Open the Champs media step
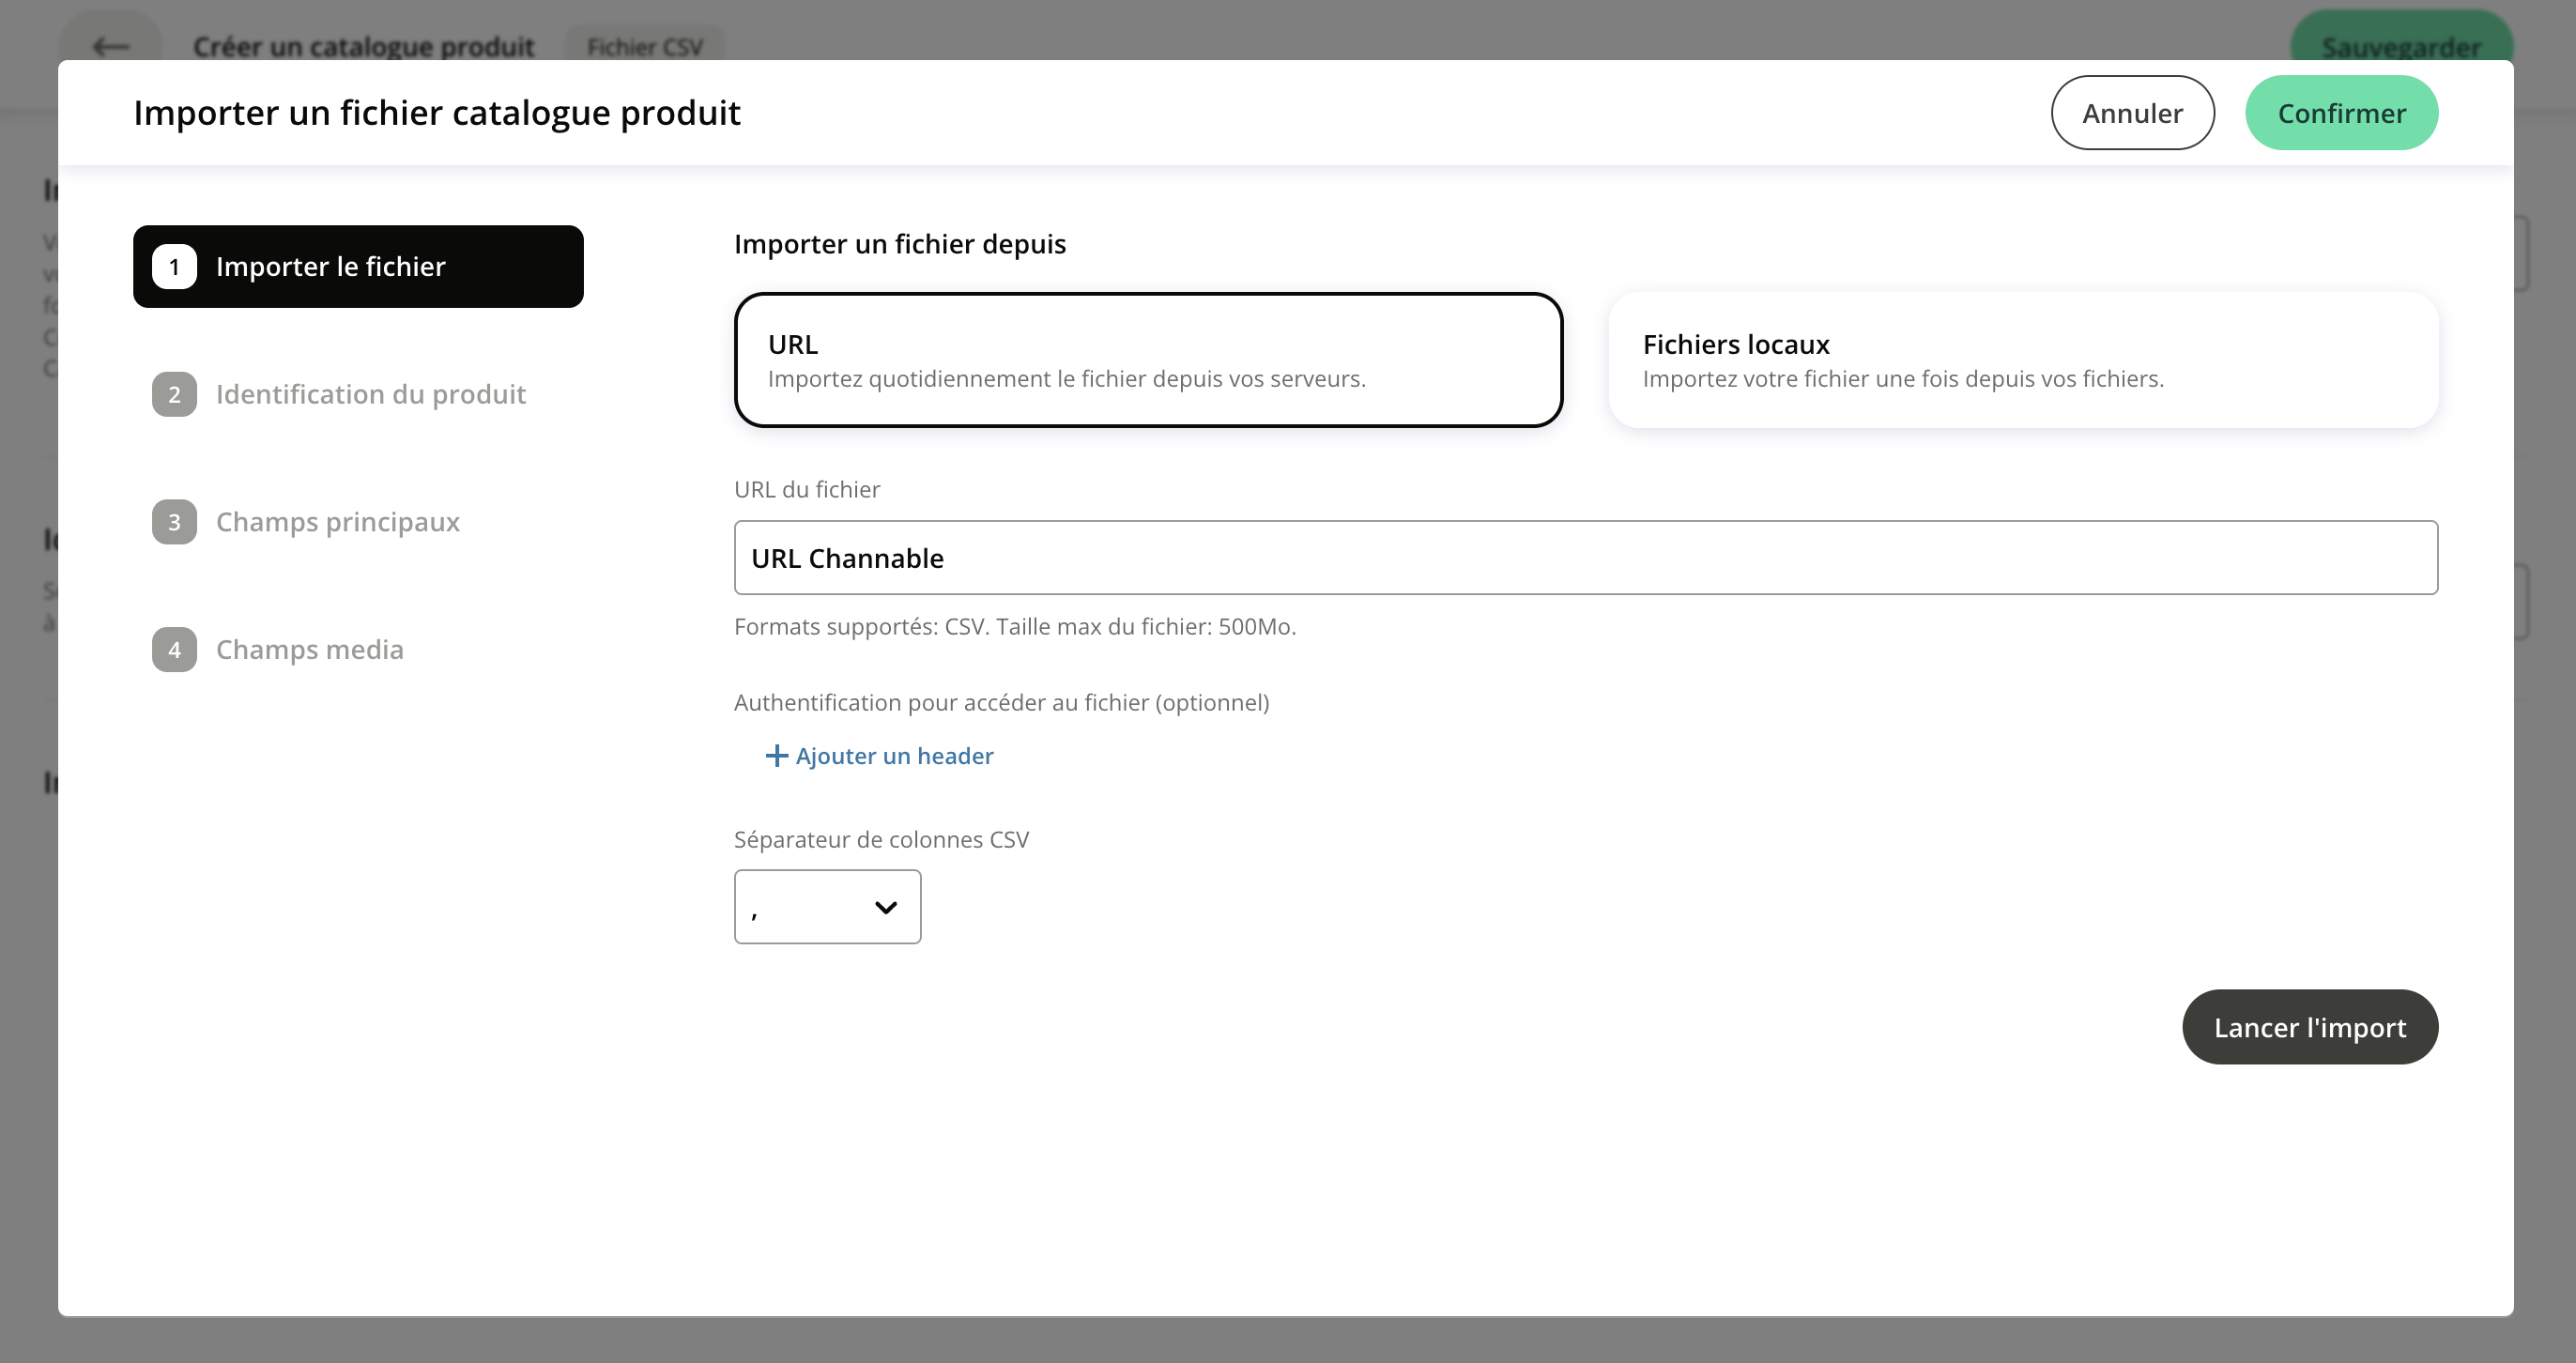Viewport: 2576px width, 1363px height. point(309,650)
